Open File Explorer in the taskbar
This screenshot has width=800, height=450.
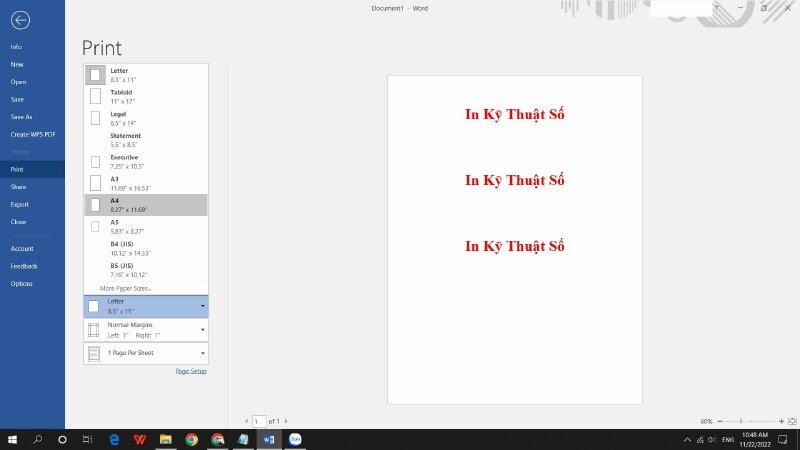[165, 439]
